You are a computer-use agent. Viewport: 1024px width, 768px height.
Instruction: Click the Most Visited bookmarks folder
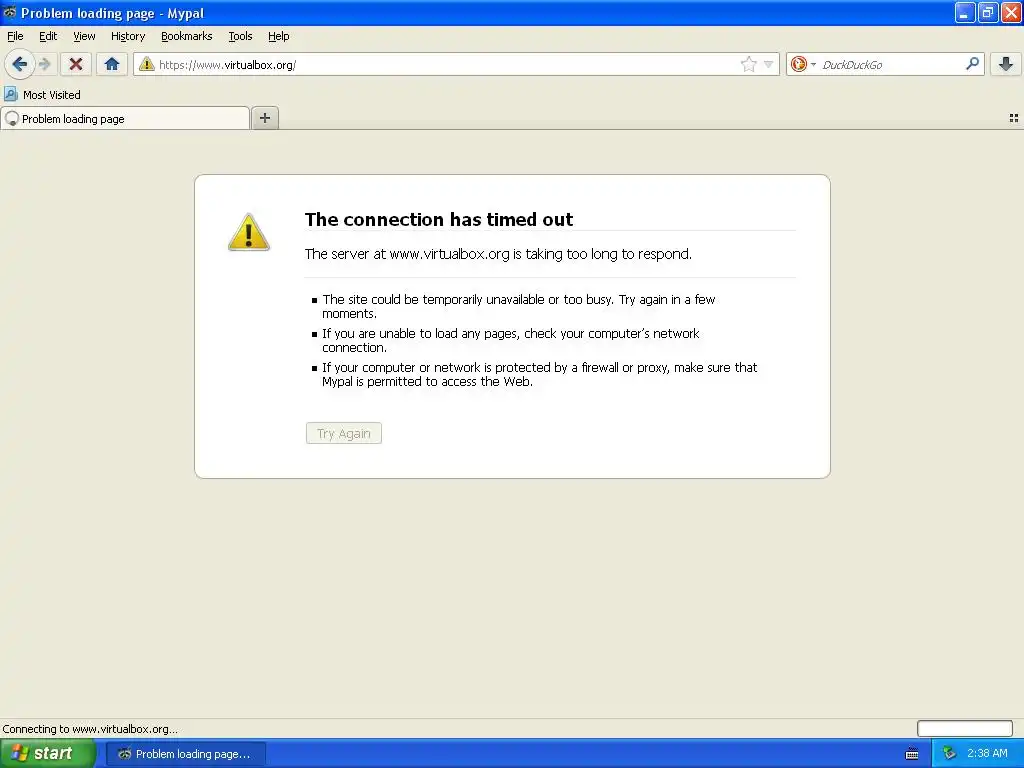(x=42, y=95)
